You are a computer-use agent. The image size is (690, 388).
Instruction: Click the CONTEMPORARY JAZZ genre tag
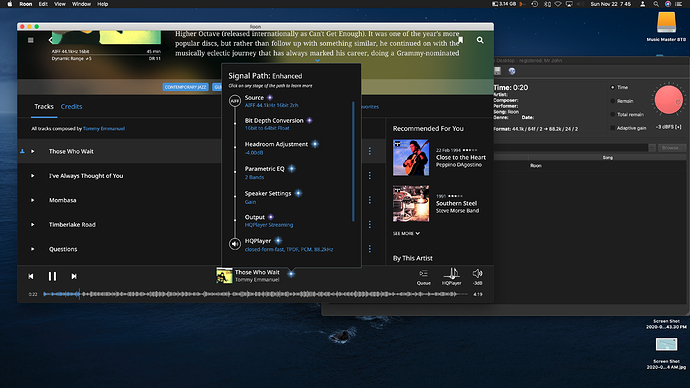185,87
